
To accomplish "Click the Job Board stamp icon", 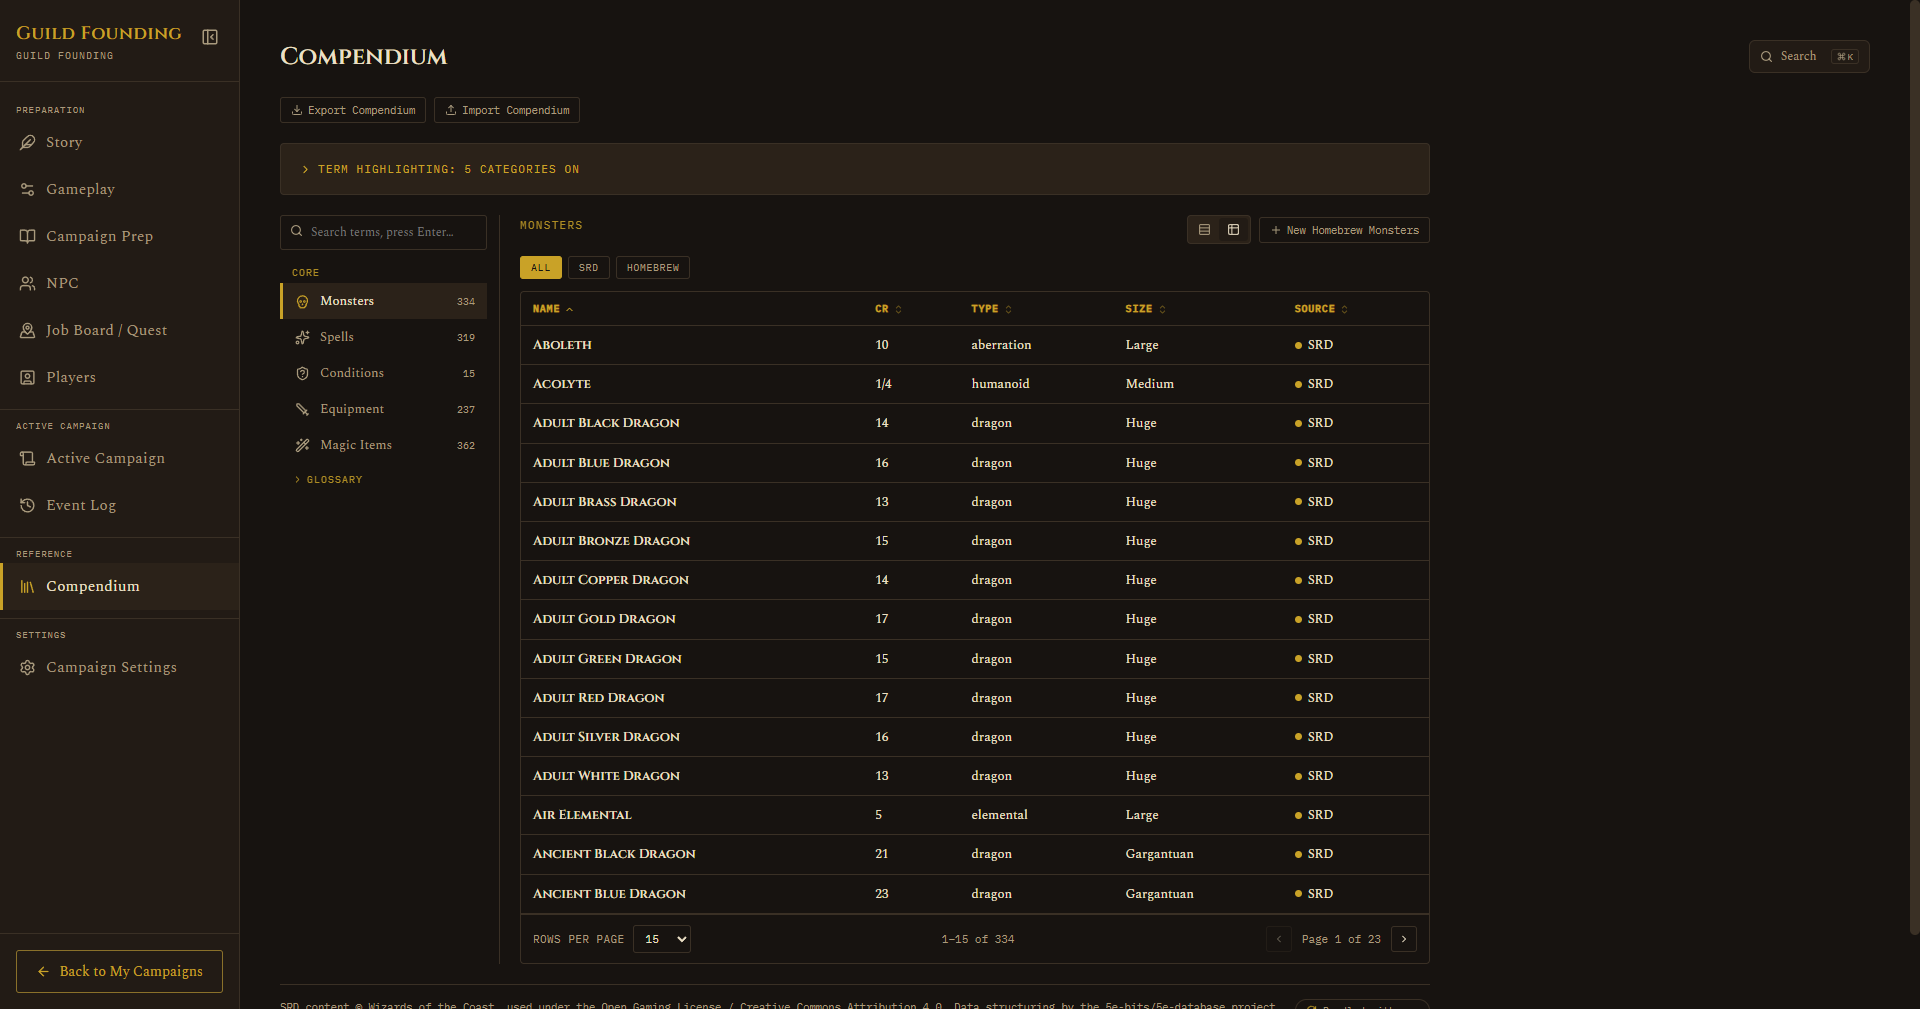I will 28,330.
